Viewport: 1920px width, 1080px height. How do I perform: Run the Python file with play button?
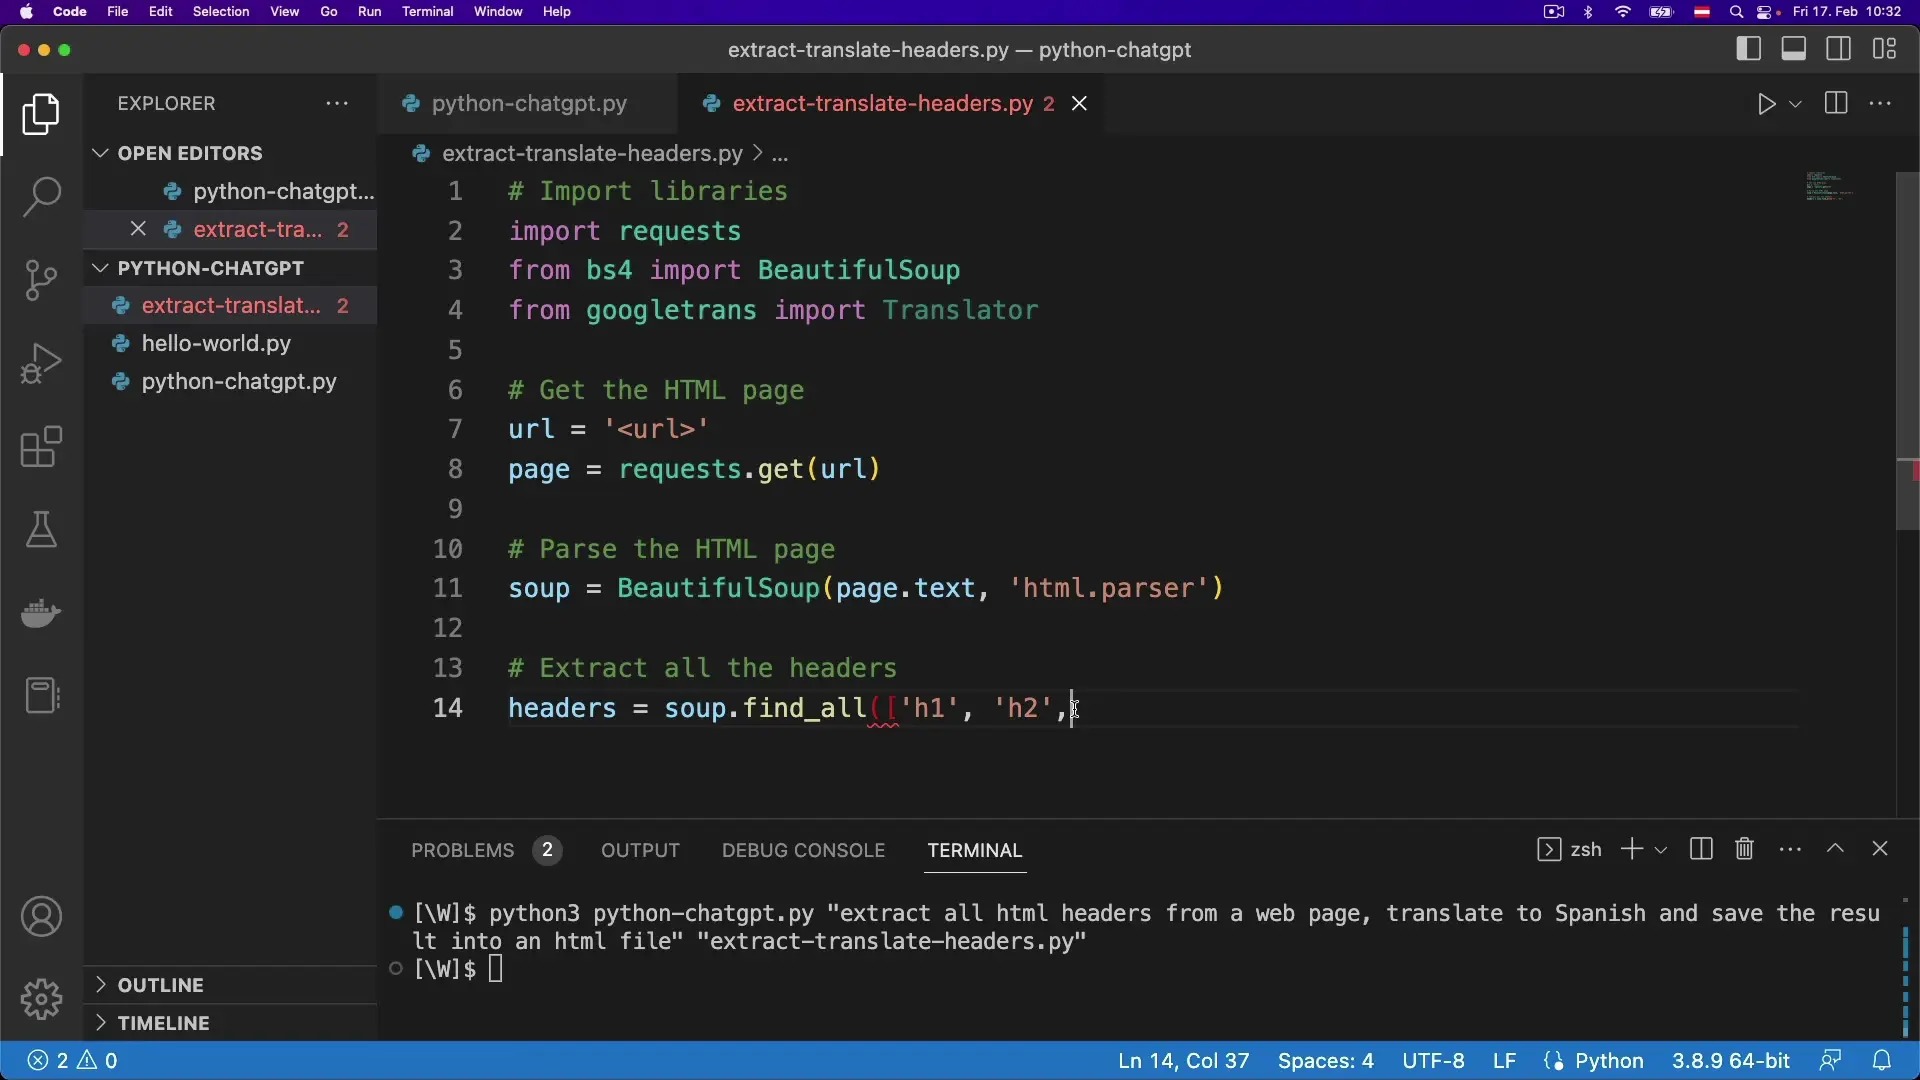coord(1767,104)
